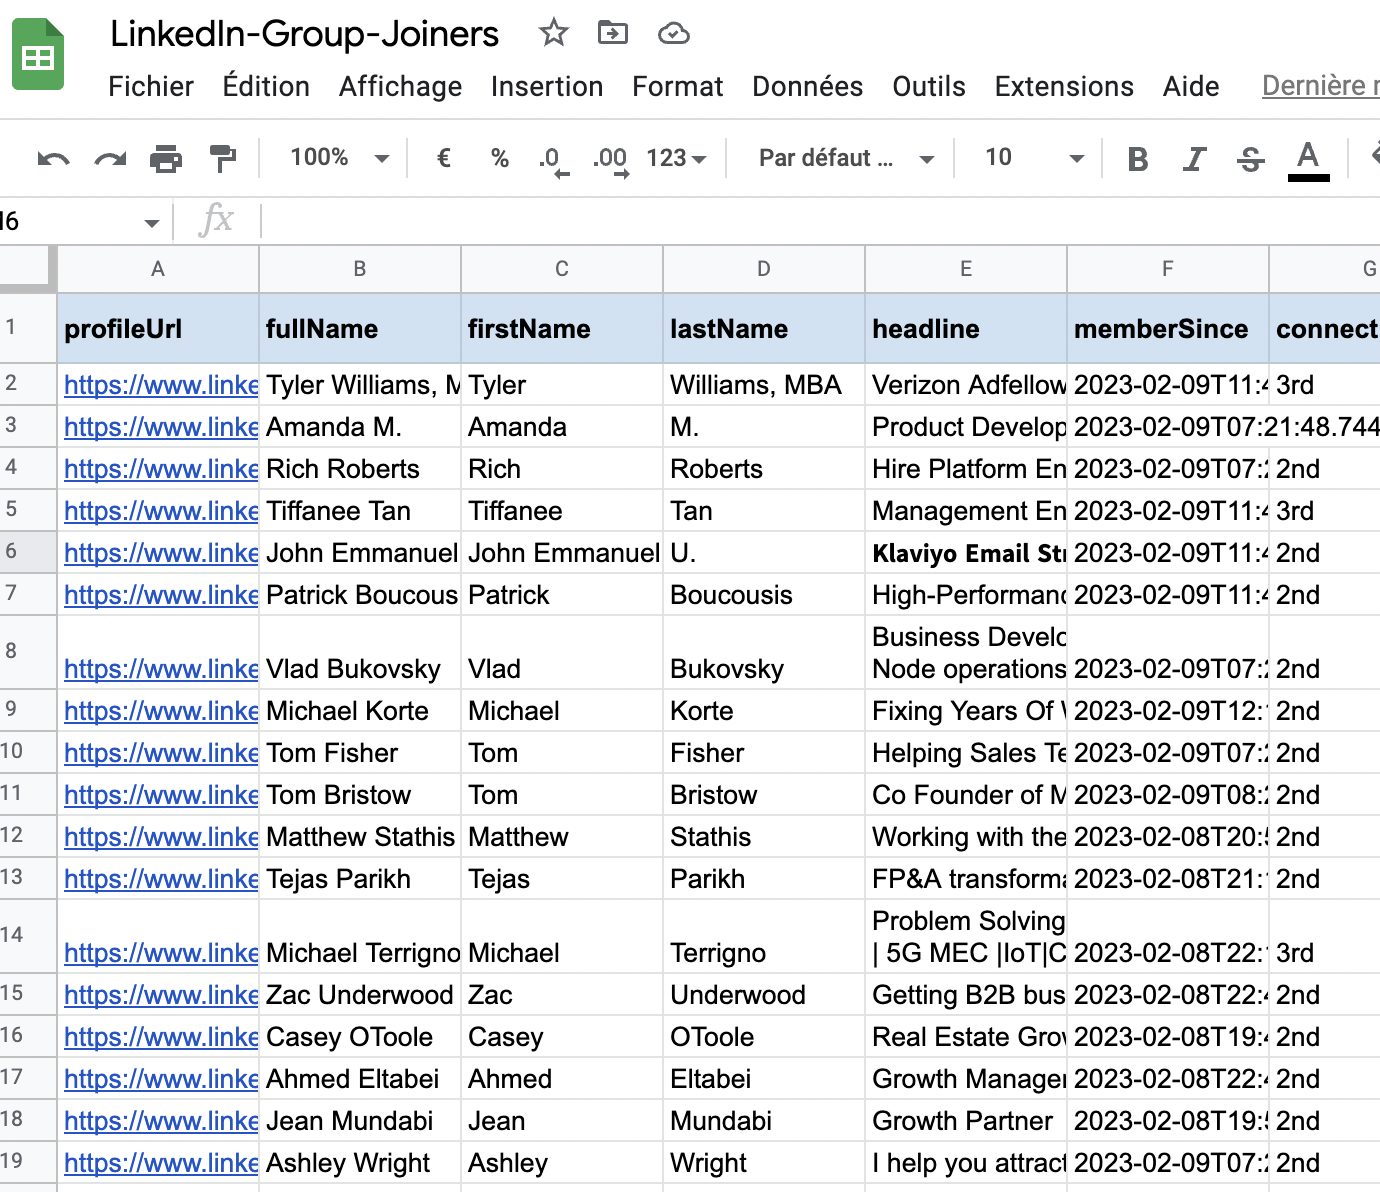Expand the Par défaut font dropdown

point(845,158)
